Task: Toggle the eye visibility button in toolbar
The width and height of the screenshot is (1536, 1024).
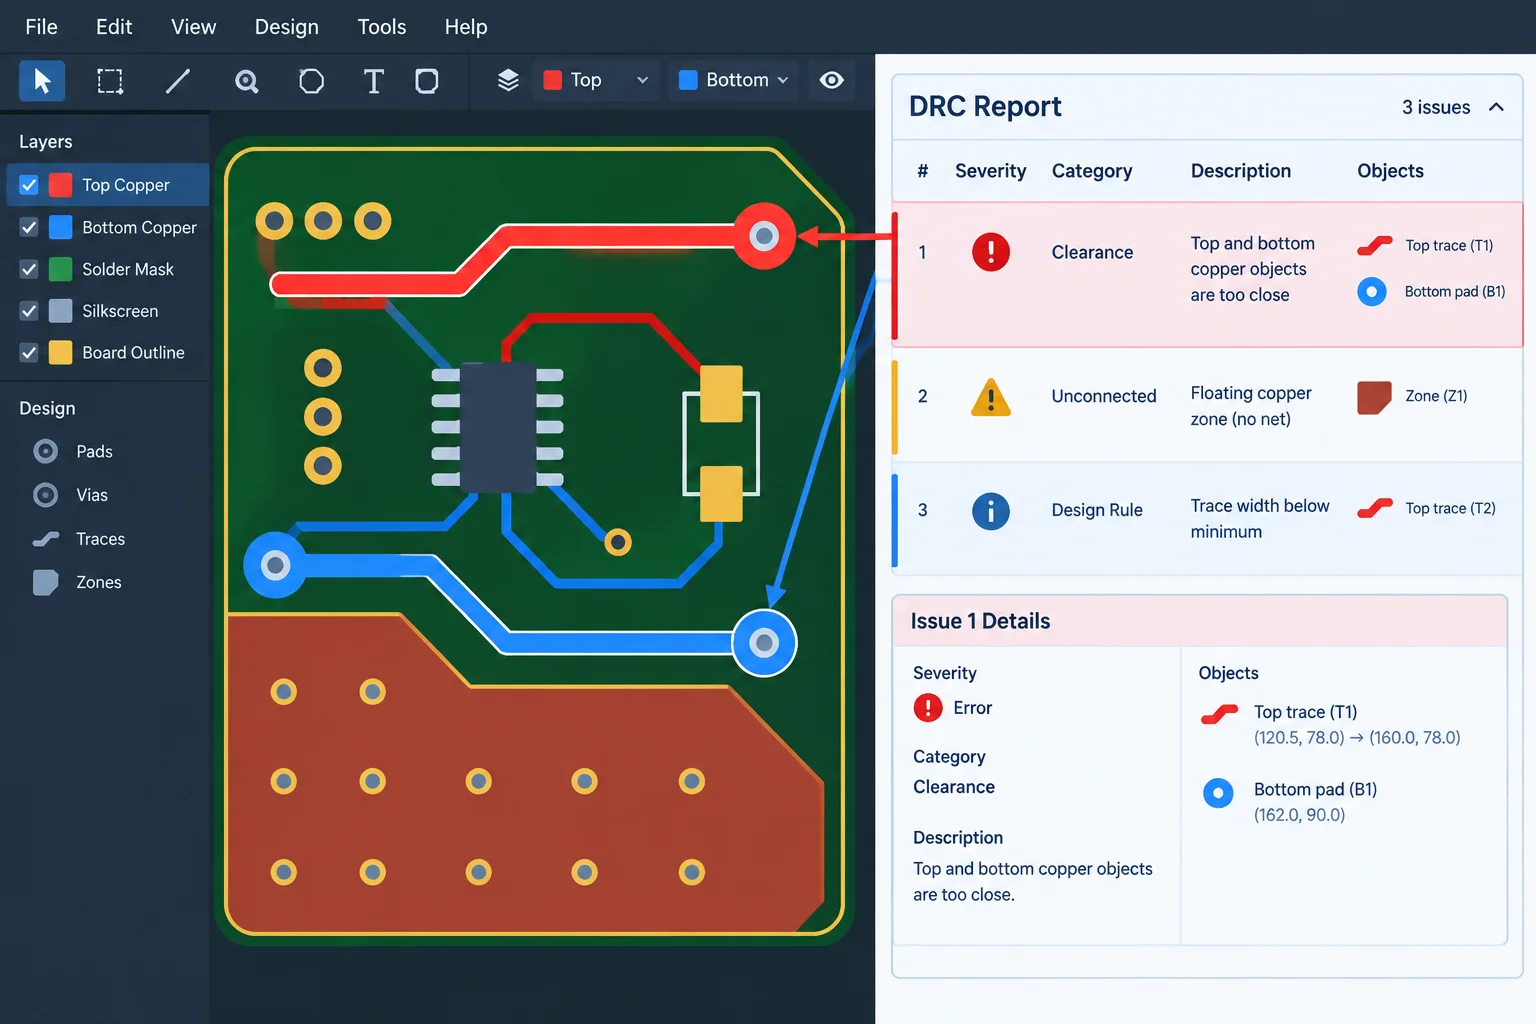Action: [831, 80]
